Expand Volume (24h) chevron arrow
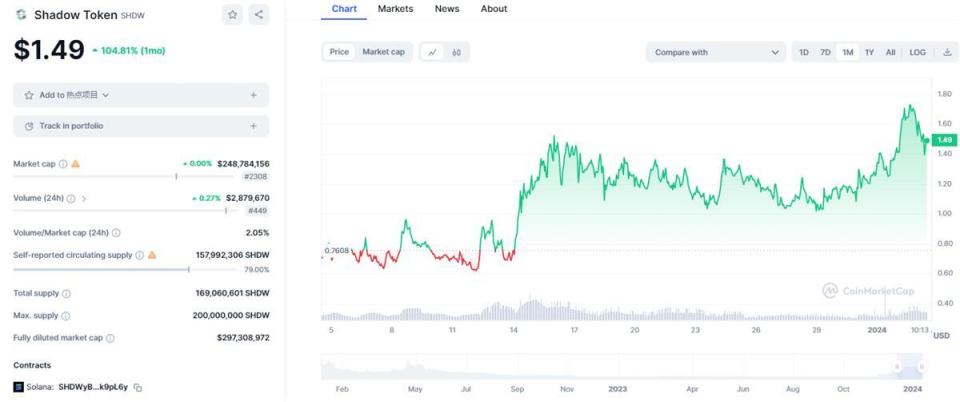 click(84, 199)
